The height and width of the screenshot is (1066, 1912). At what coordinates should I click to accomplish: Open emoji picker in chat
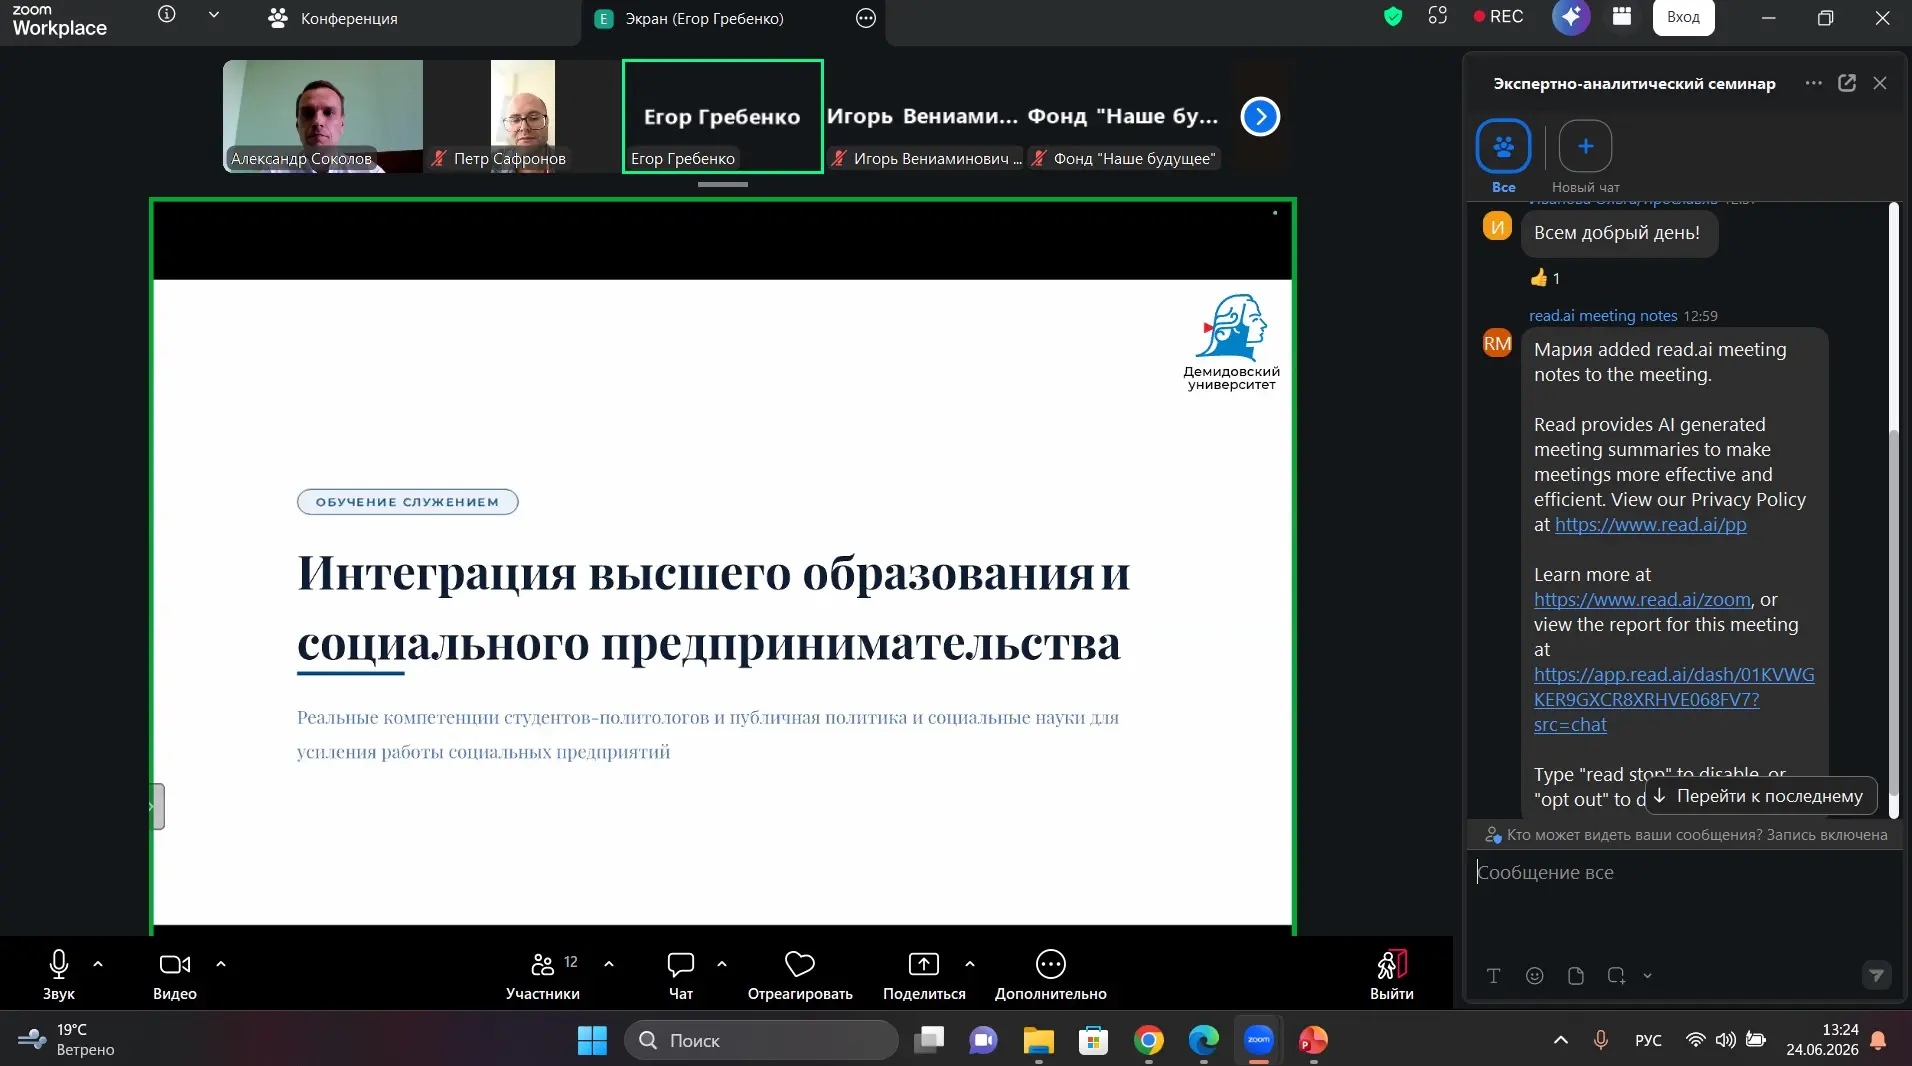click(x=1534, y=976)
